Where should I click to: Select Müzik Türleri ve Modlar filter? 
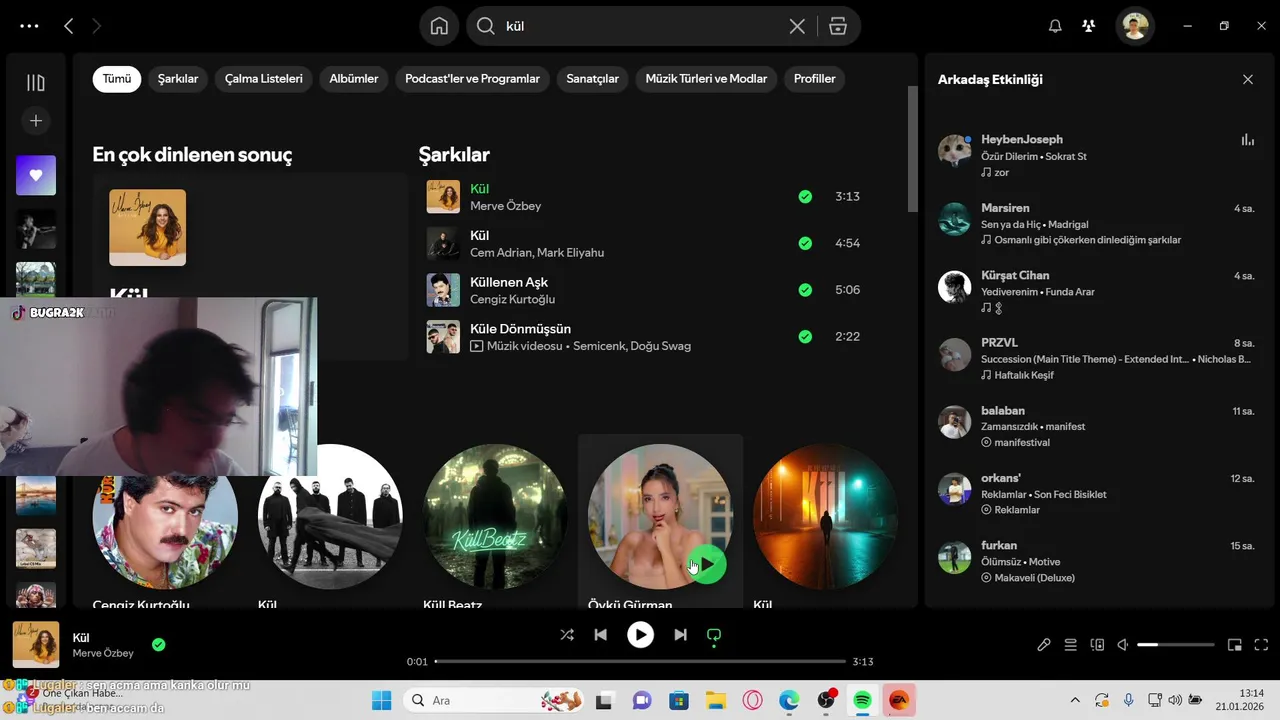tap(706, 79)
